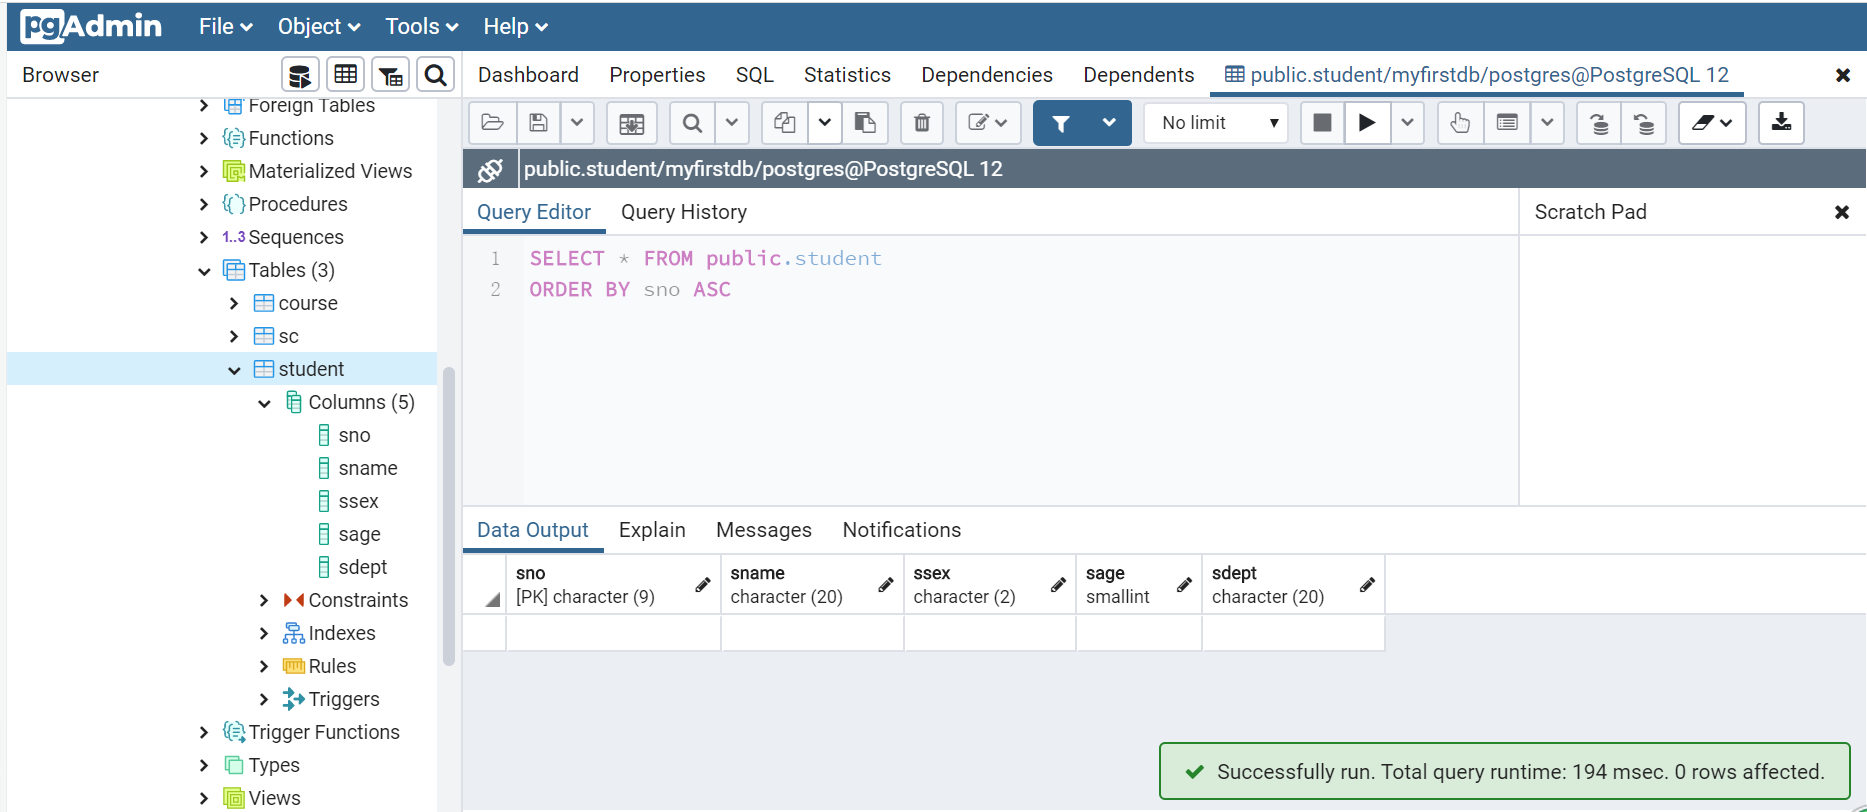This screenshot has height=812, width=1867.
Task: Click the Open File folder icon
Action: 492,123
